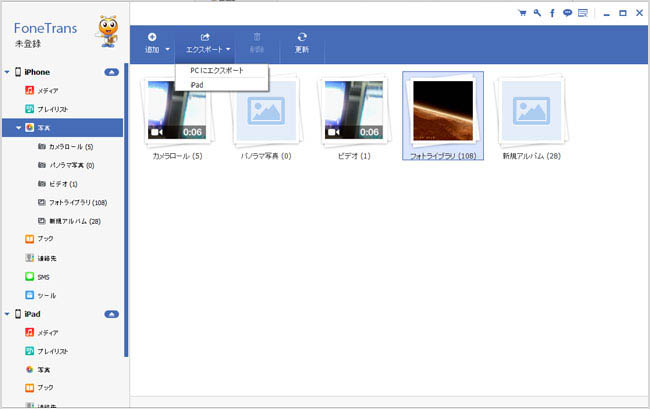Screen dimensions: 650x409
Task: Open SMS under the iPhone section
Action: click(x=43, y=276)
